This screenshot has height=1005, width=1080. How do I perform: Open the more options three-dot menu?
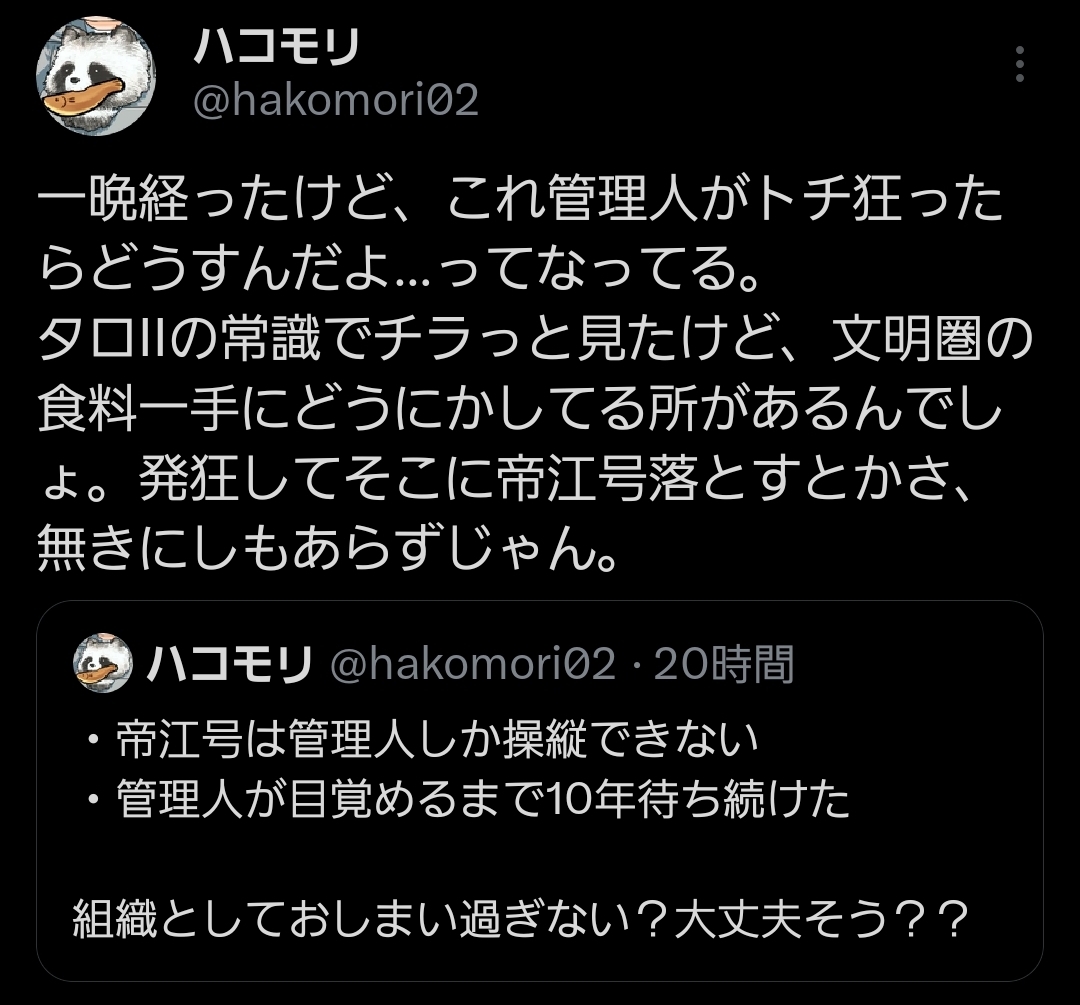point(1020,64)
